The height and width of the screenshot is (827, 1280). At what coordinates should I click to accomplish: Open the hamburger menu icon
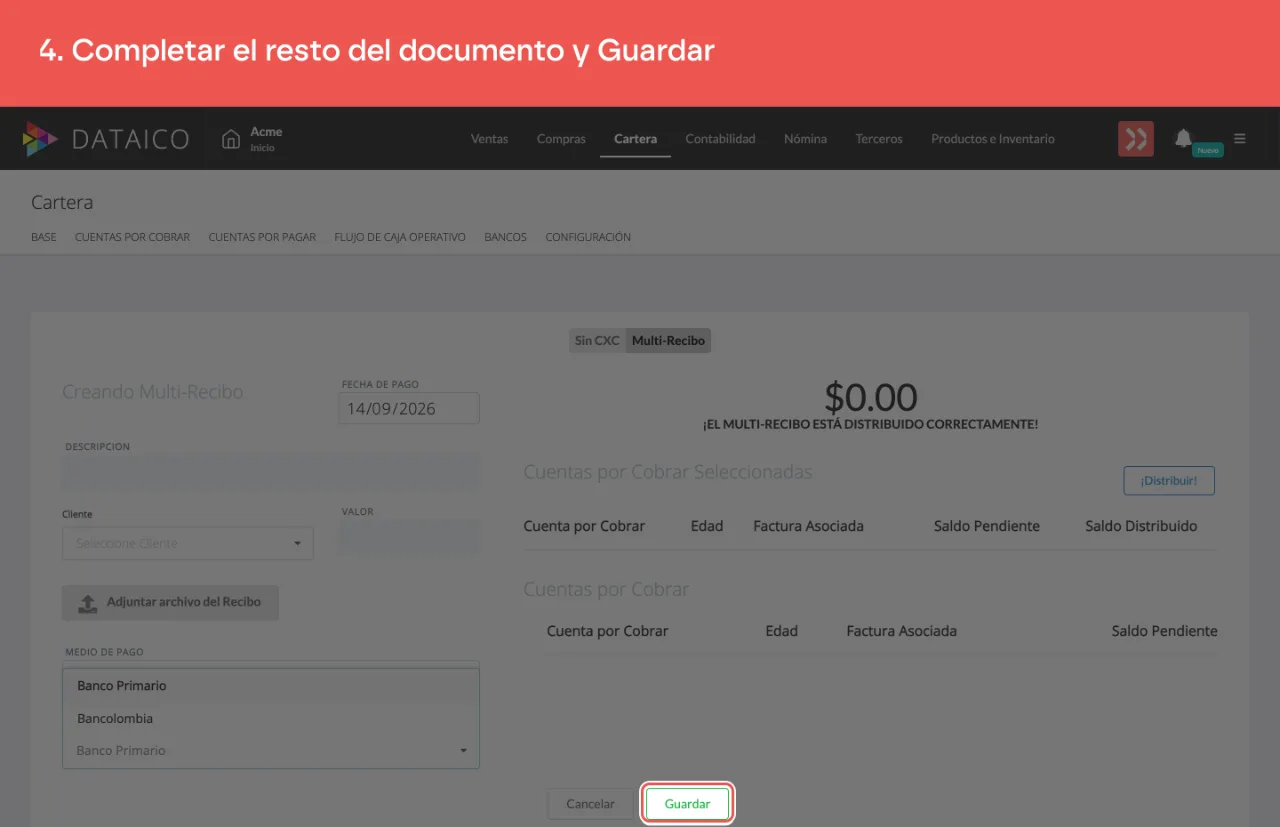(x=1240, y=138)
